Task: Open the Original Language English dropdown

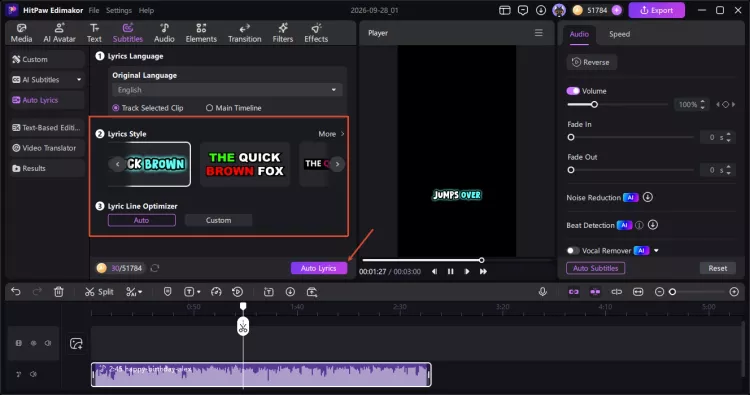Action: [x=227, y=90]
